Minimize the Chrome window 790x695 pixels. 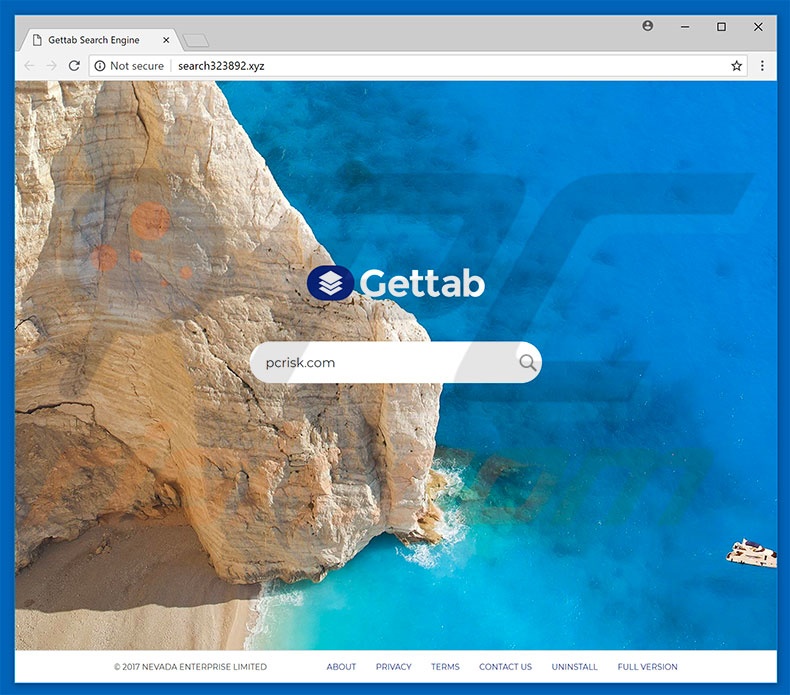[x=685, y=27]
